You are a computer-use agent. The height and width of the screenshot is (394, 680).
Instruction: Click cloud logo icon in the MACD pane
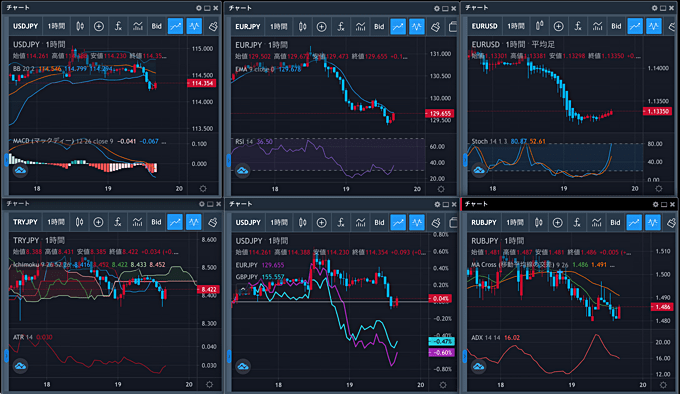coord(20,170)
